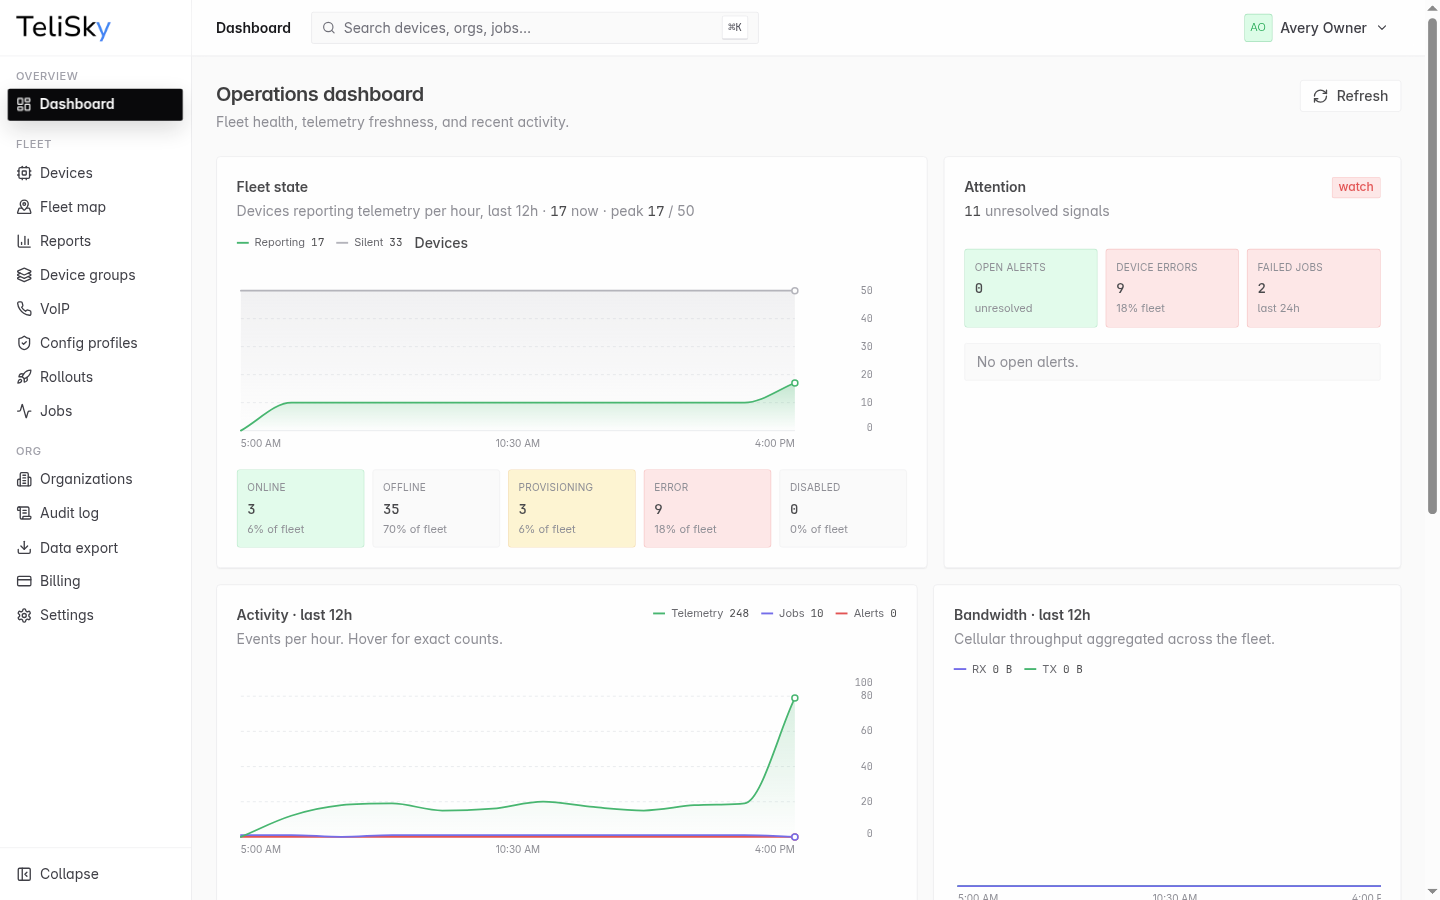This screenshot has width=1440, height=900.
Task: Open Organizations in the sidebar
Action: point(95,479)
